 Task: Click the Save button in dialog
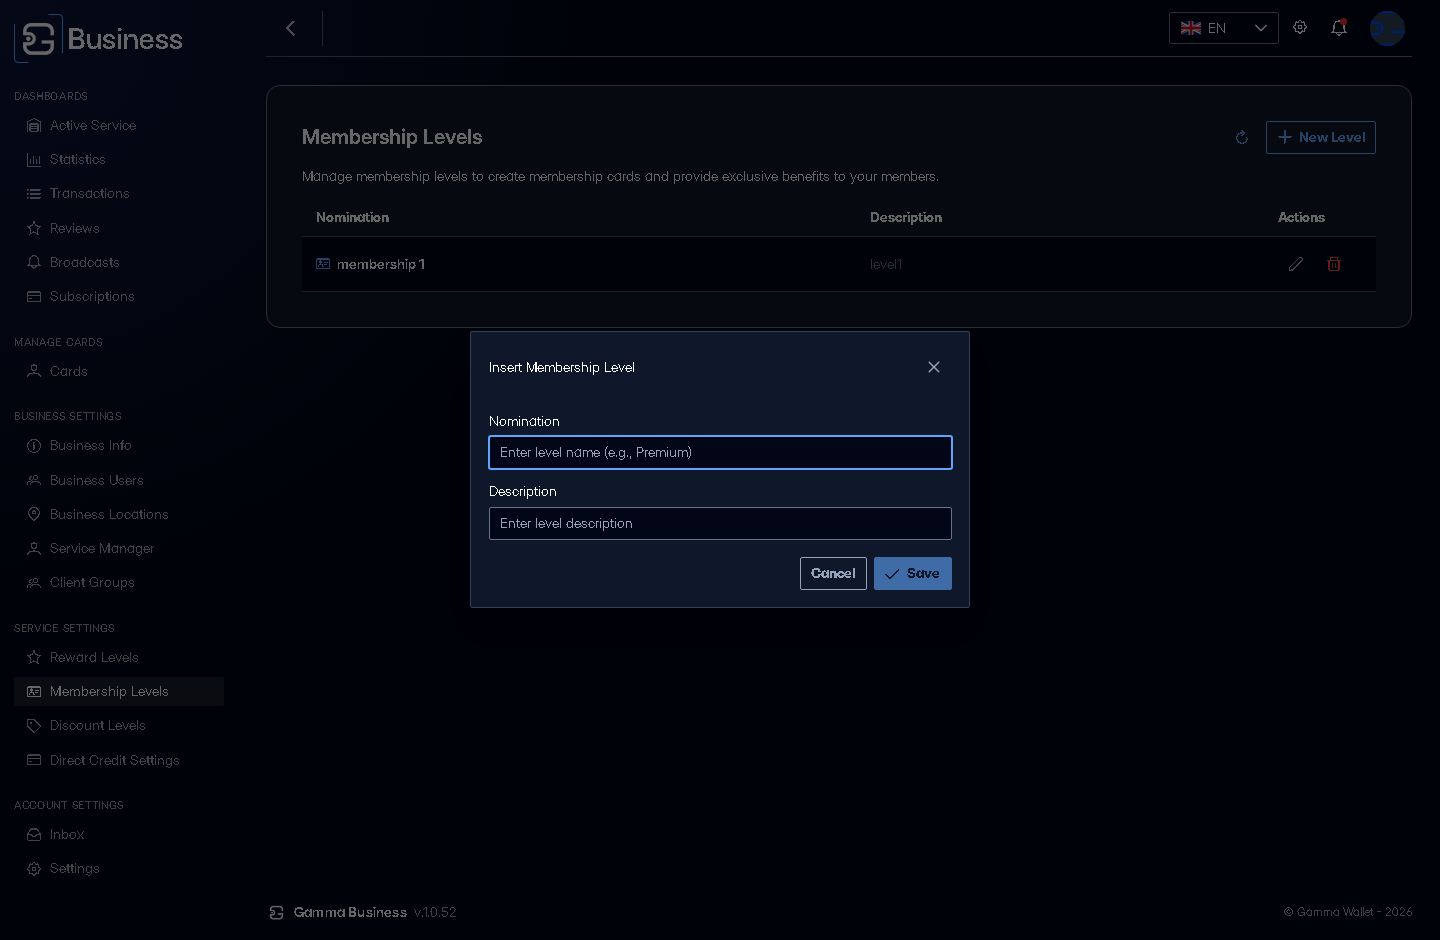click(x=913, y=573)
